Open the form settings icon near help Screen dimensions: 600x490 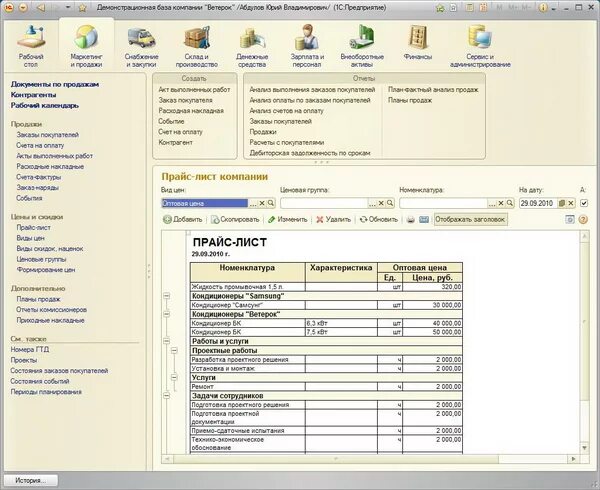(570, 220)
